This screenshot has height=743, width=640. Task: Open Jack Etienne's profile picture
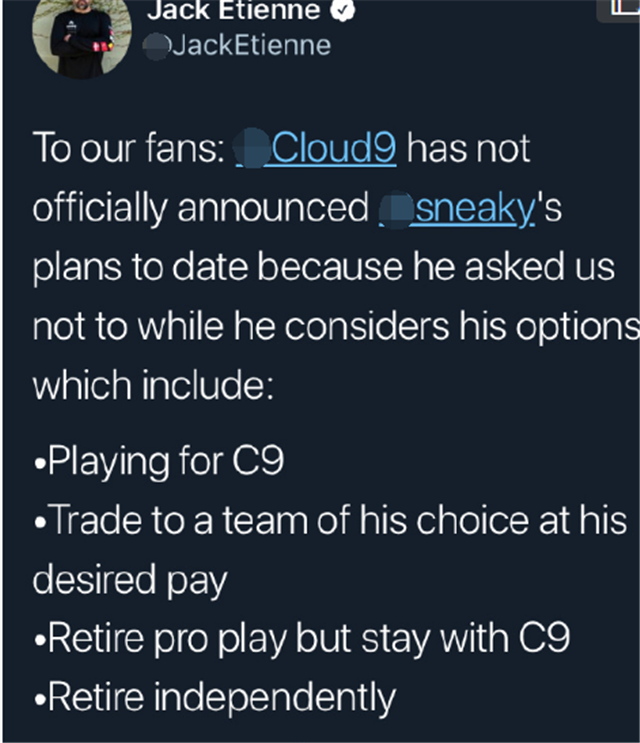pyautogui.click(x=81, y=36)
